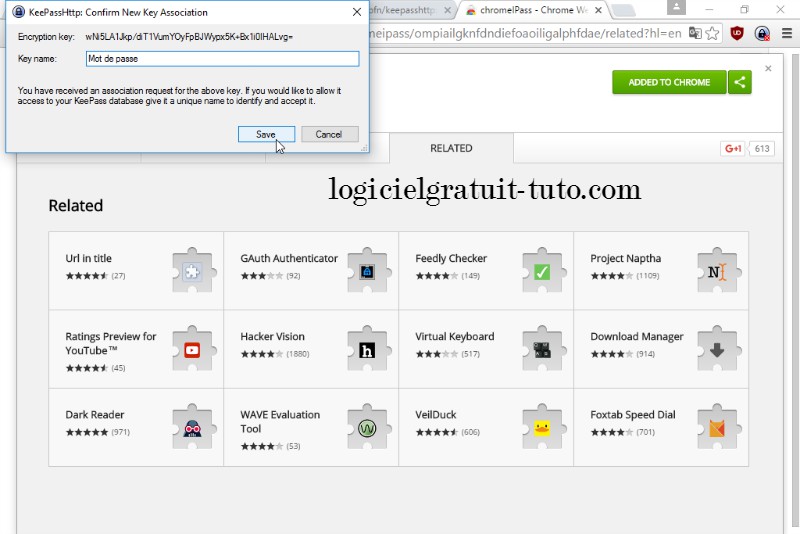Click the Url in title name

[88, 258]
